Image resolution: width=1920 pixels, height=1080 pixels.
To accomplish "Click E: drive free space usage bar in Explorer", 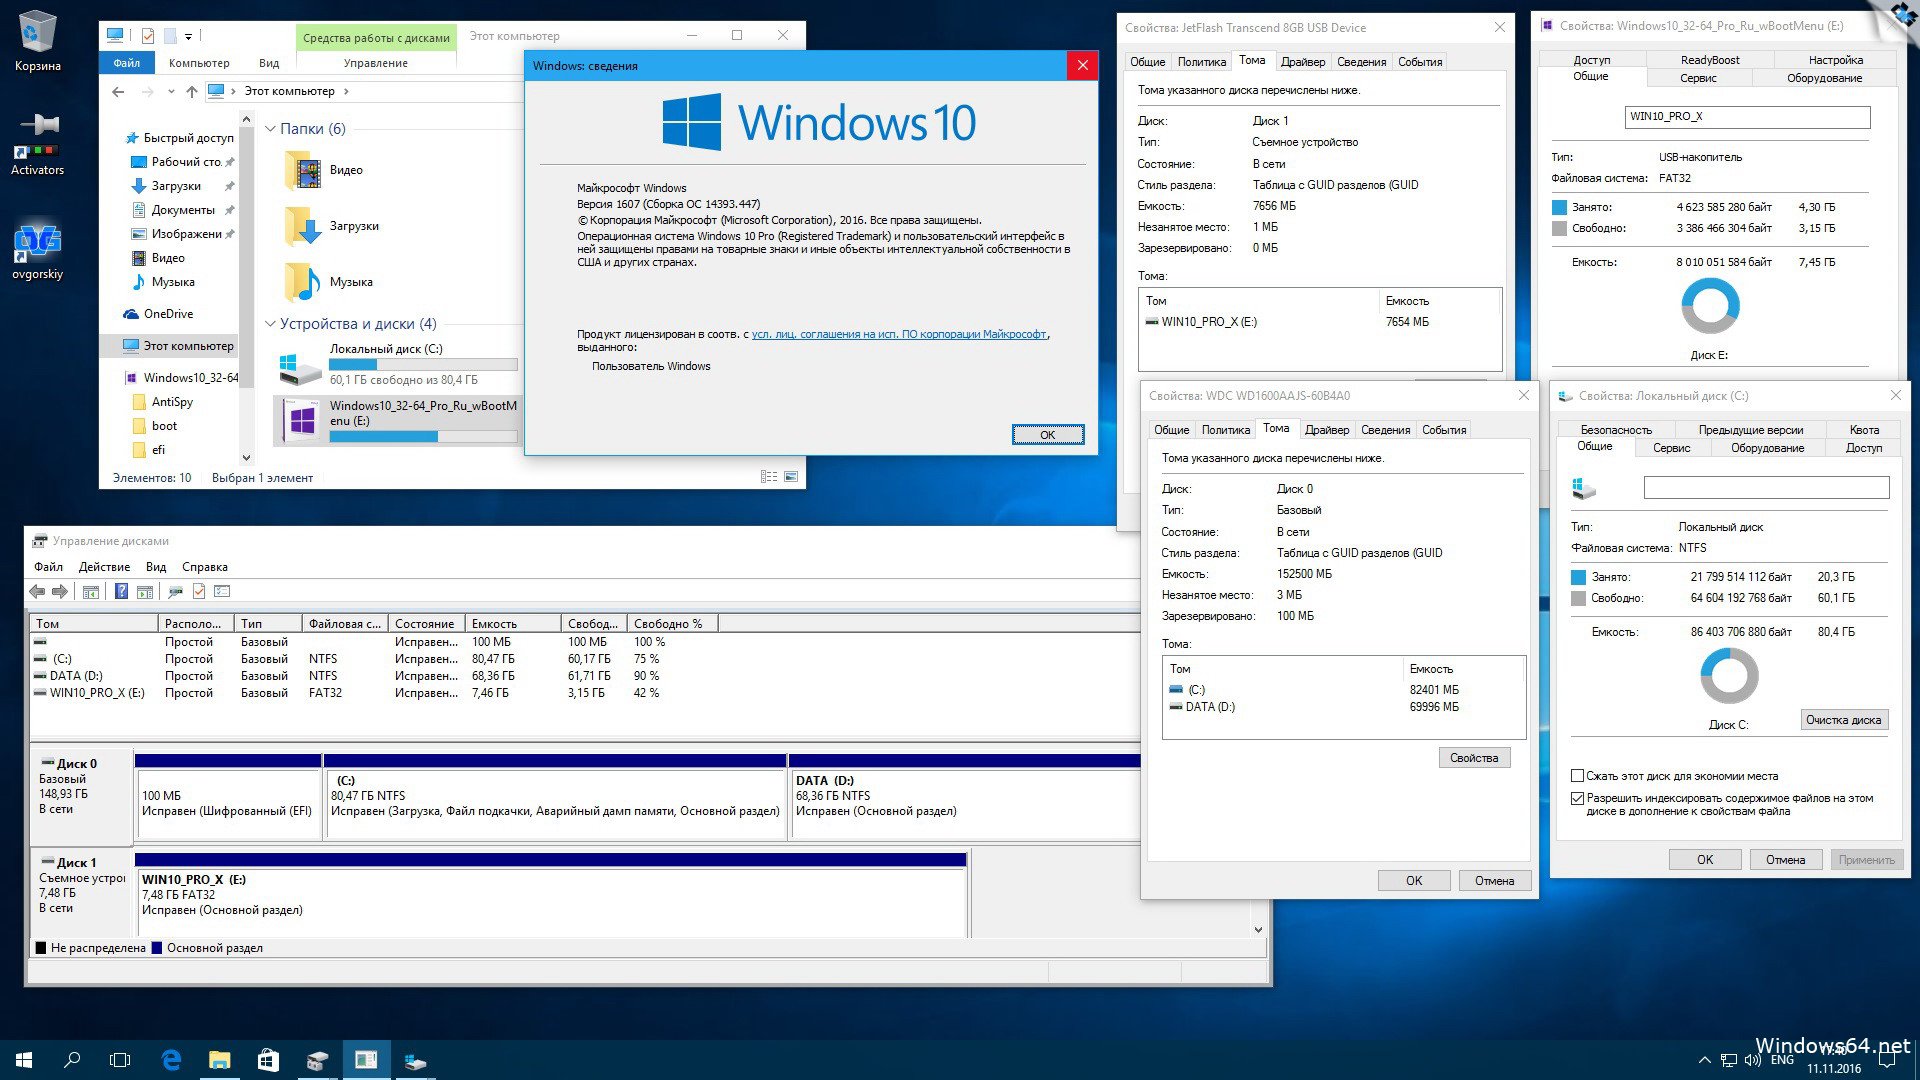I will [x=423, y=437].
